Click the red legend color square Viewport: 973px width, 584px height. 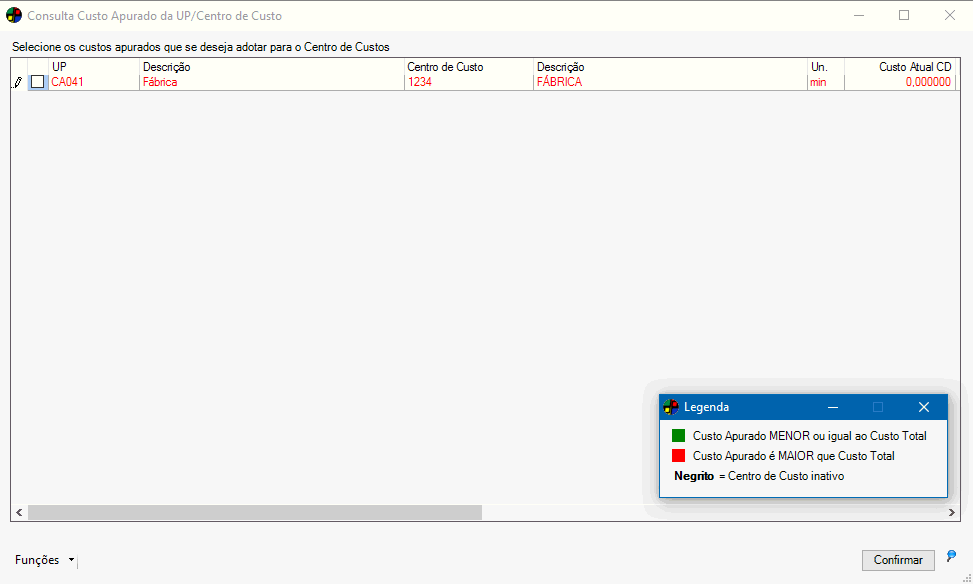[678, 456]
